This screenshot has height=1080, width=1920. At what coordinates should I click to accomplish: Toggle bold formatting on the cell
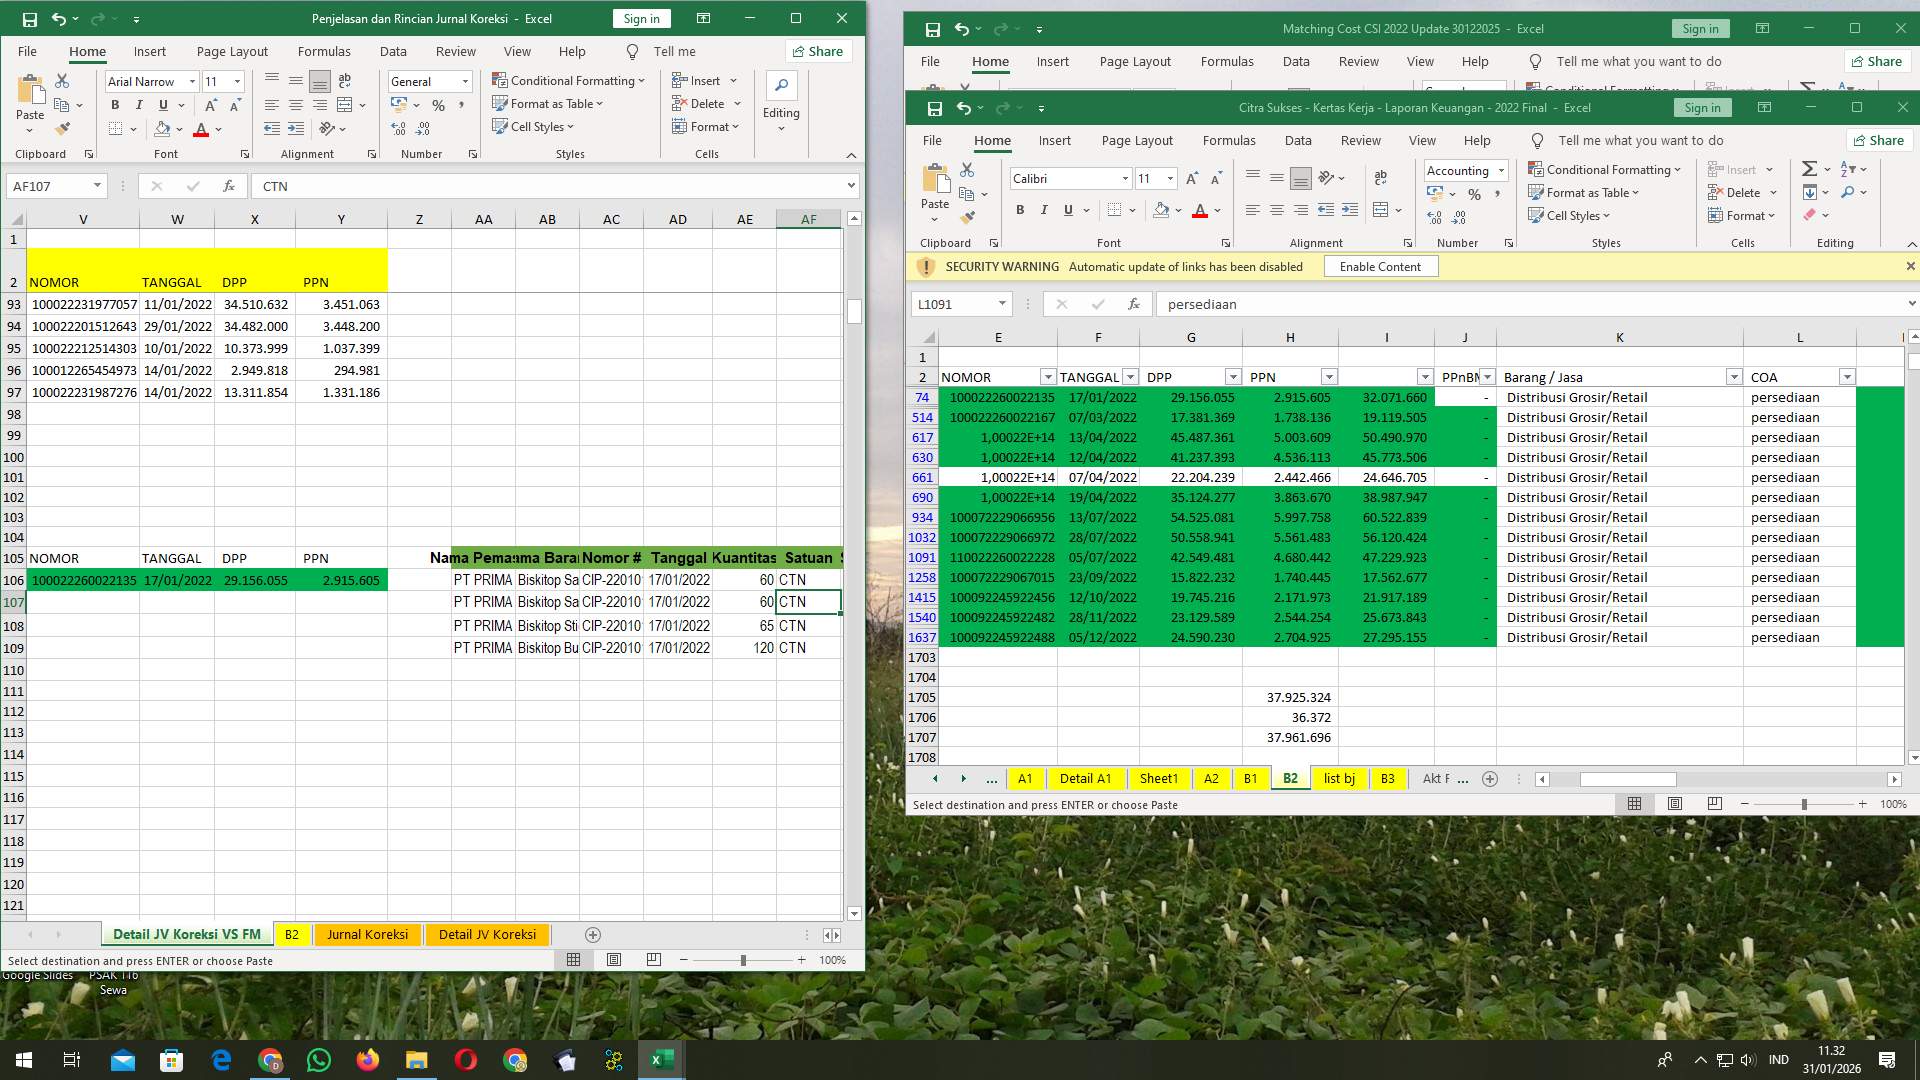click(x=1020, y=210)
